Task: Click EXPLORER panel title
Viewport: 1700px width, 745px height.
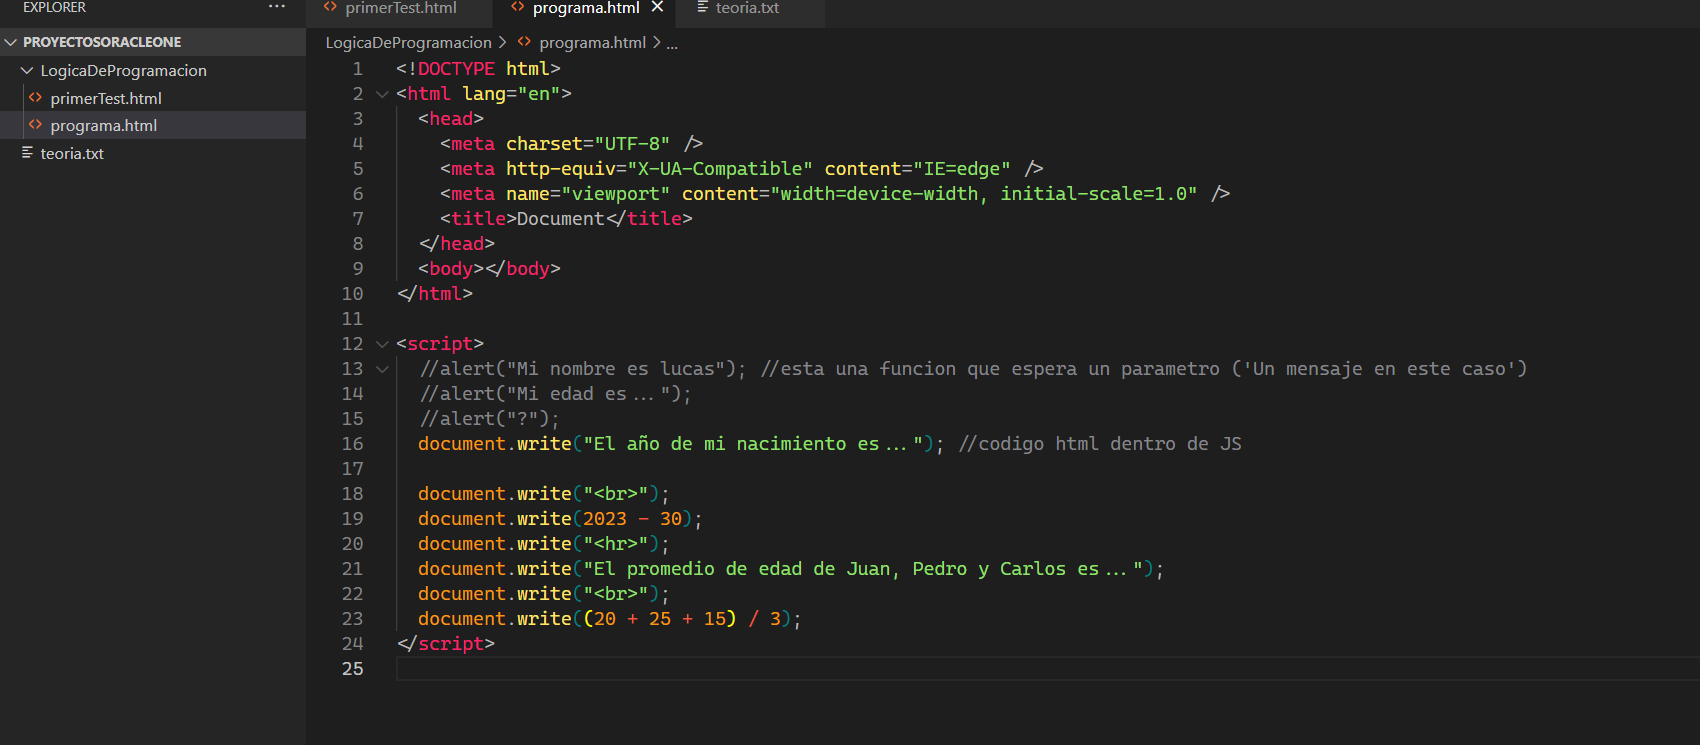Action: pyautogui.click(x=54, y=7)
